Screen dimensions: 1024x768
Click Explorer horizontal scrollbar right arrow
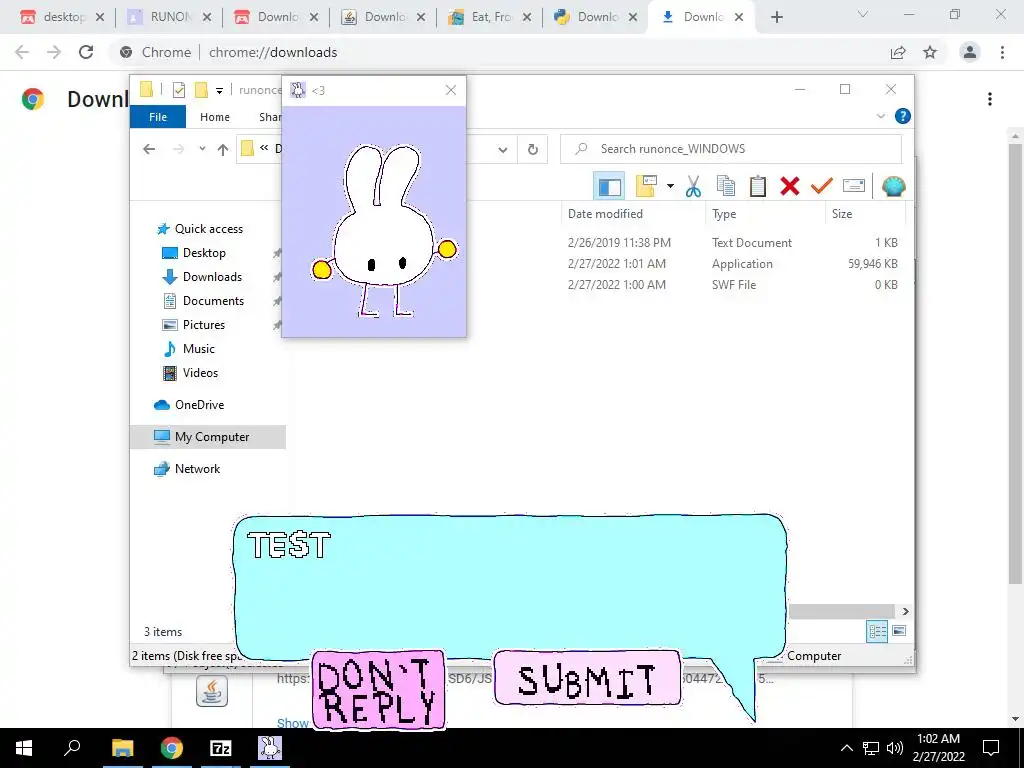pyautogui.click(x=905, y=611)
